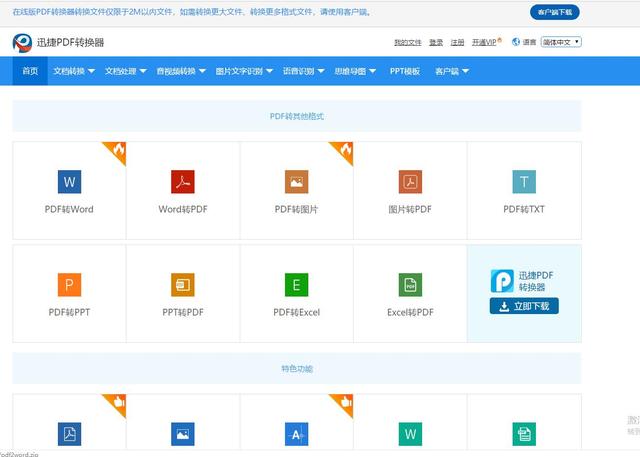
Task: Click the 图片转PDF label text
Action: (x=410, y=209)
